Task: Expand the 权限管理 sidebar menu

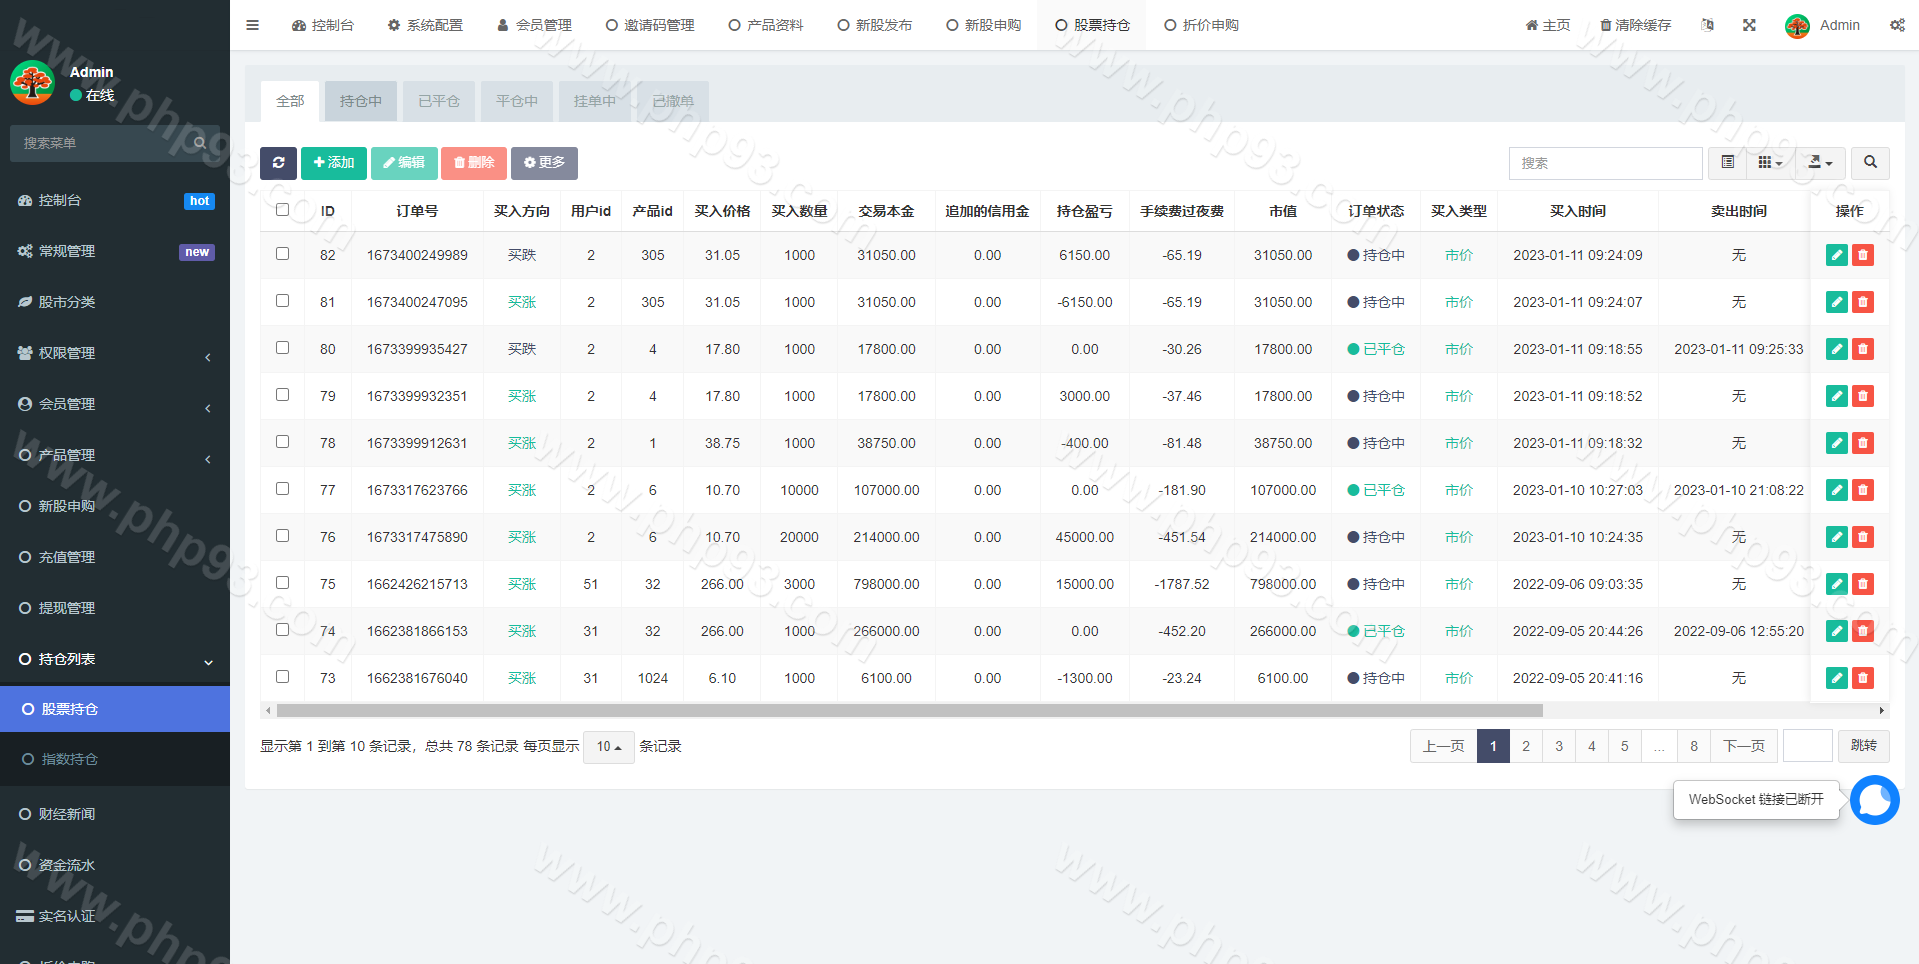Action: point(115,353)
